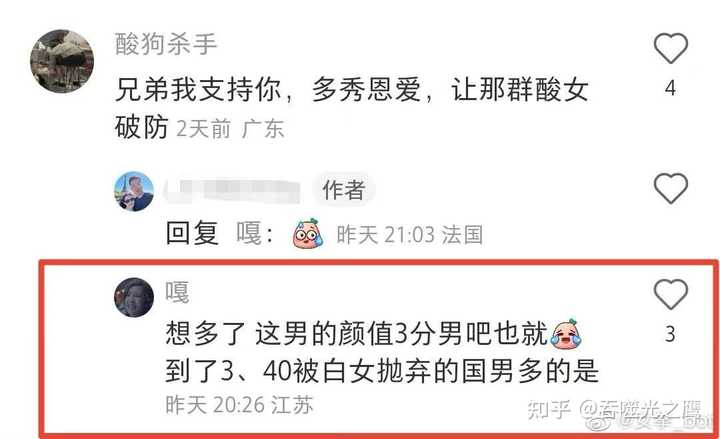Screen dimensions: 720x439
Task: Click the 作者 author badge
Action: coord(344,190)
